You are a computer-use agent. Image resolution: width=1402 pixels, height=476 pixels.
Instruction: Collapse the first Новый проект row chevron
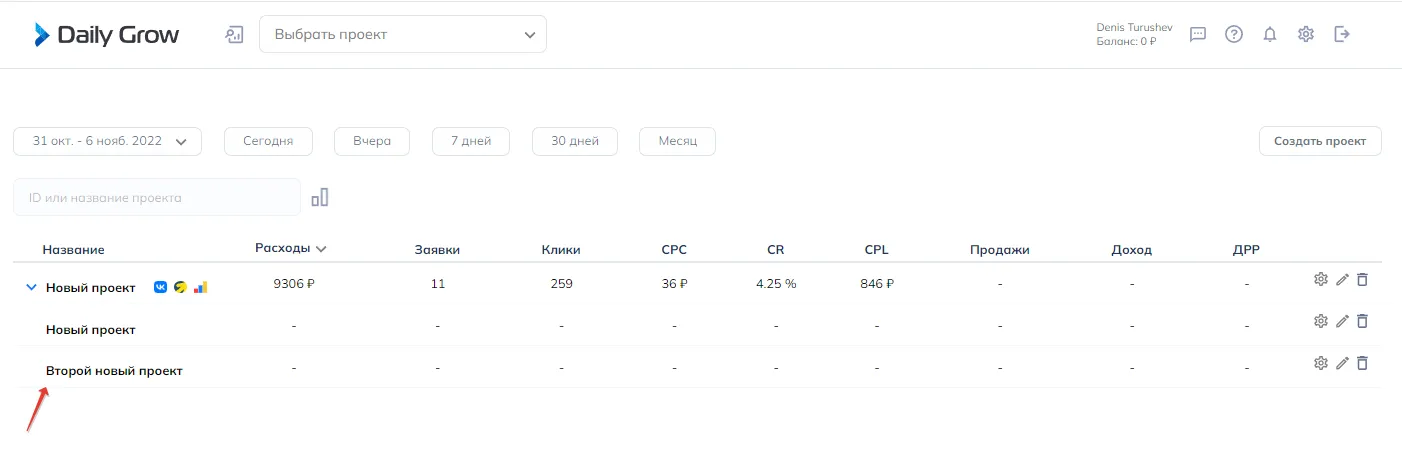30,288
